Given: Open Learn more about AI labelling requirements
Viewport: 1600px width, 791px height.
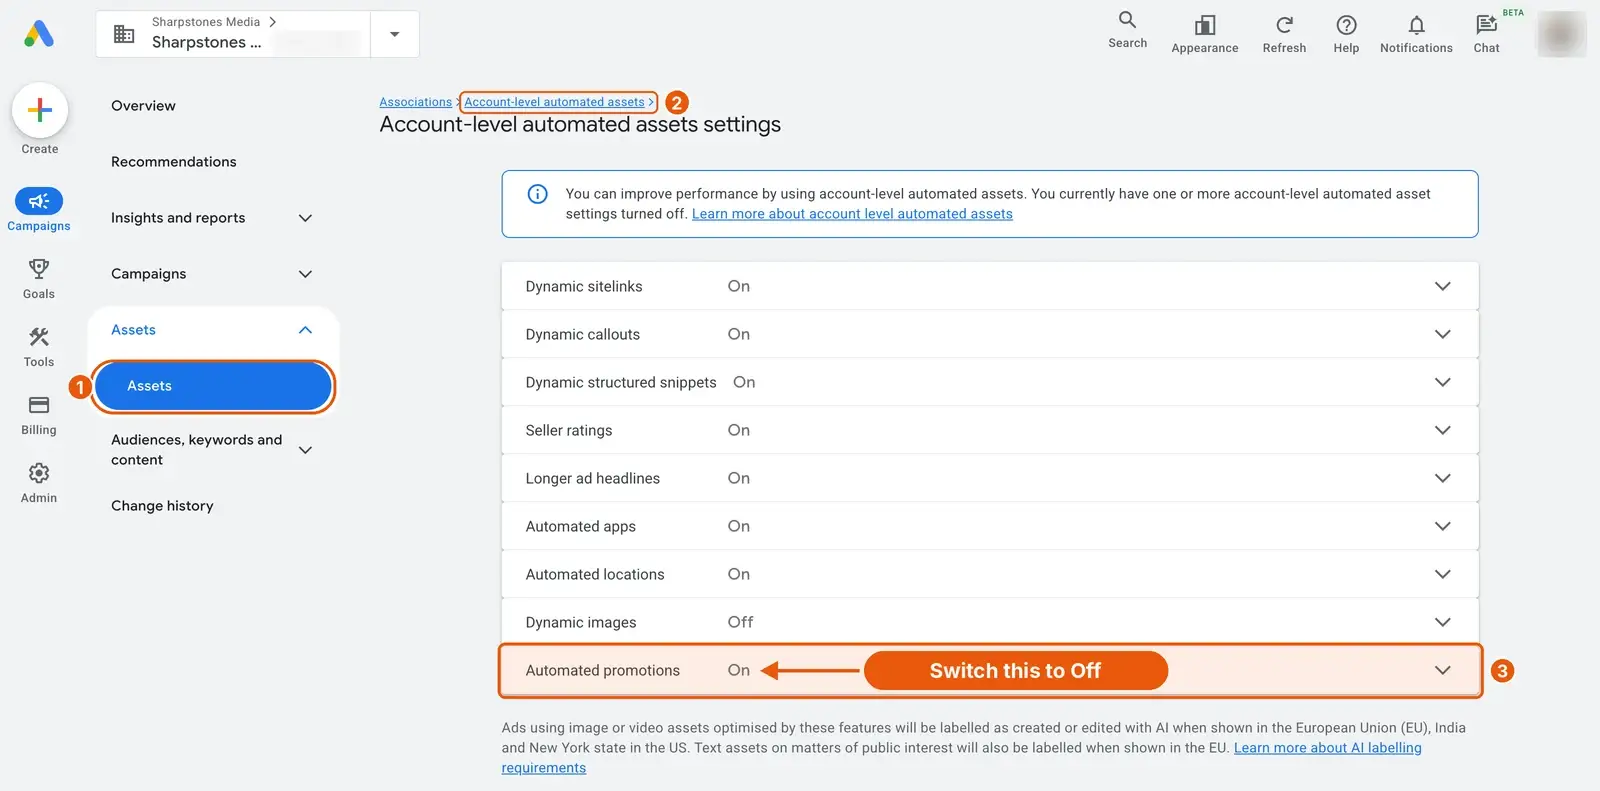Looking at the screenshot, I should pyautogui.click(x=1327, y=748).
